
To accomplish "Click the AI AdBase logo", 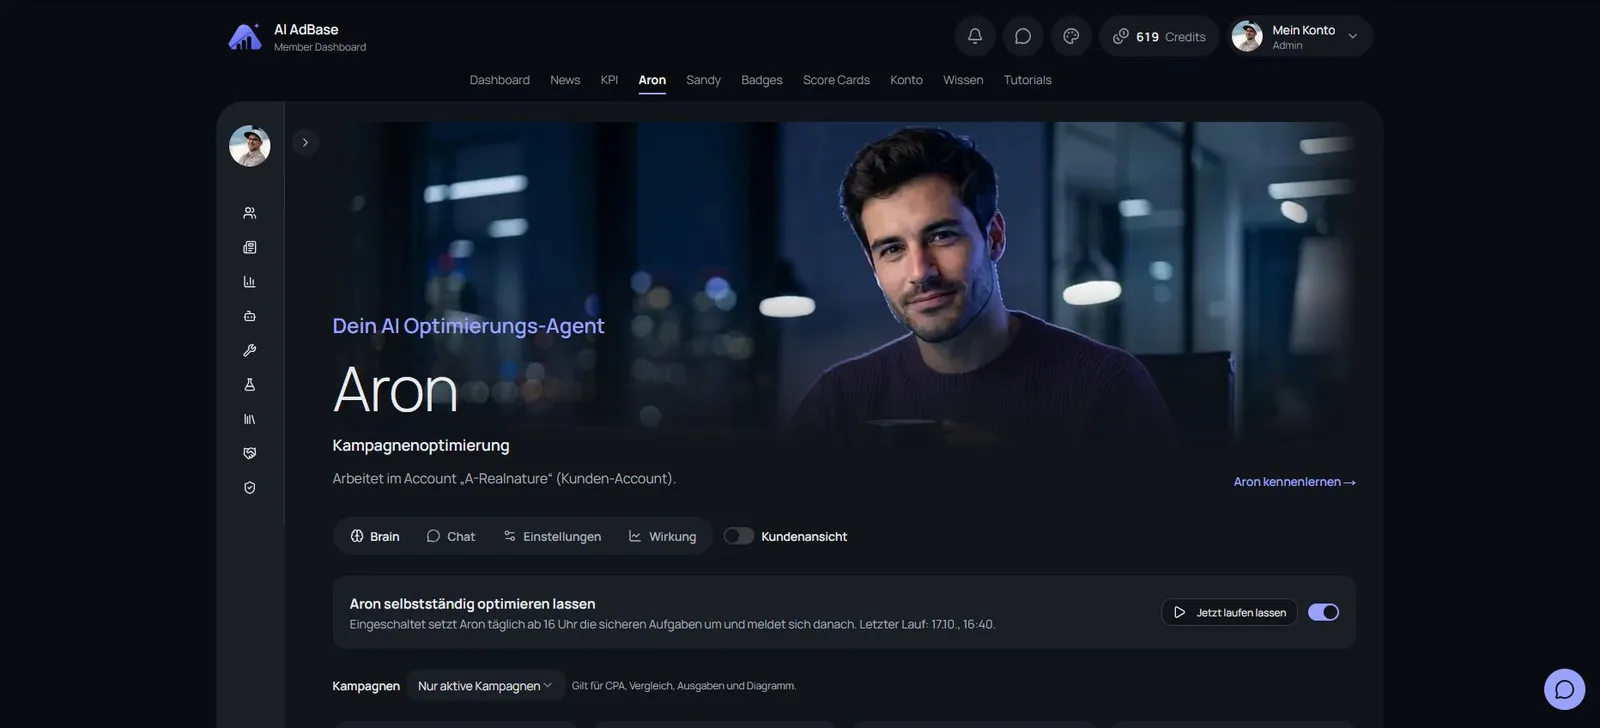I will click(245, 37).
